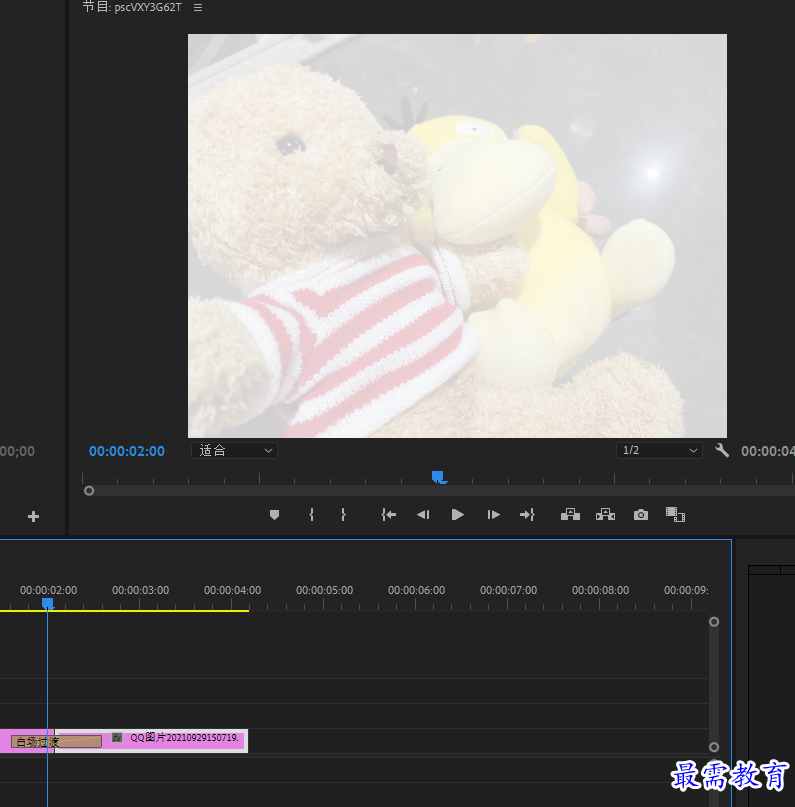Click the 00:00:06:00 mark on timeline ruler

[x=416, y=590]
